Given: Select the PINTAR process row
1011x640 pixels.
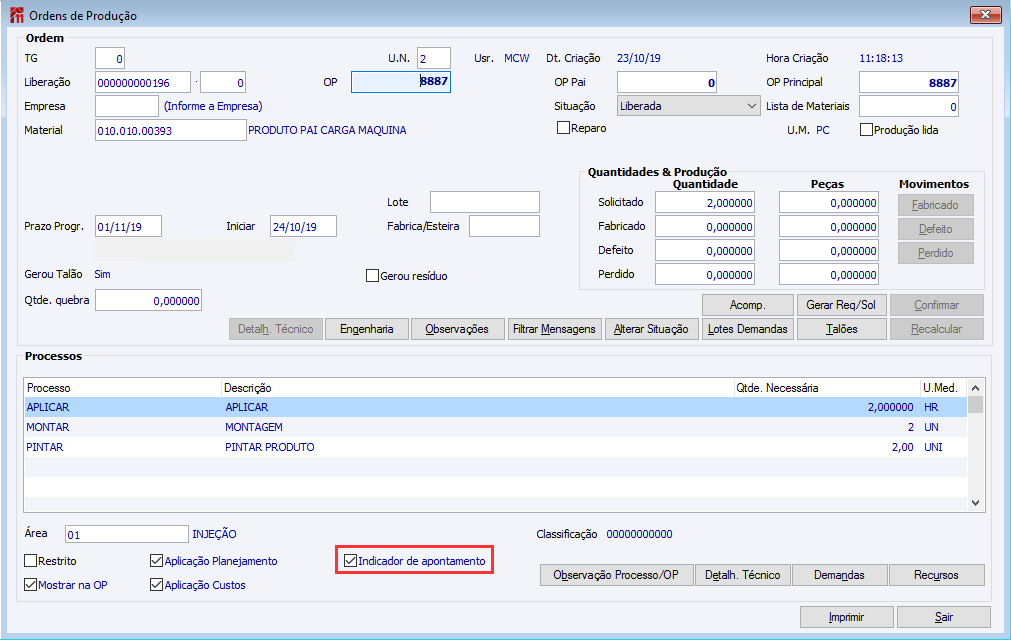Looking at the screenshot, I should tap(495, 447).
